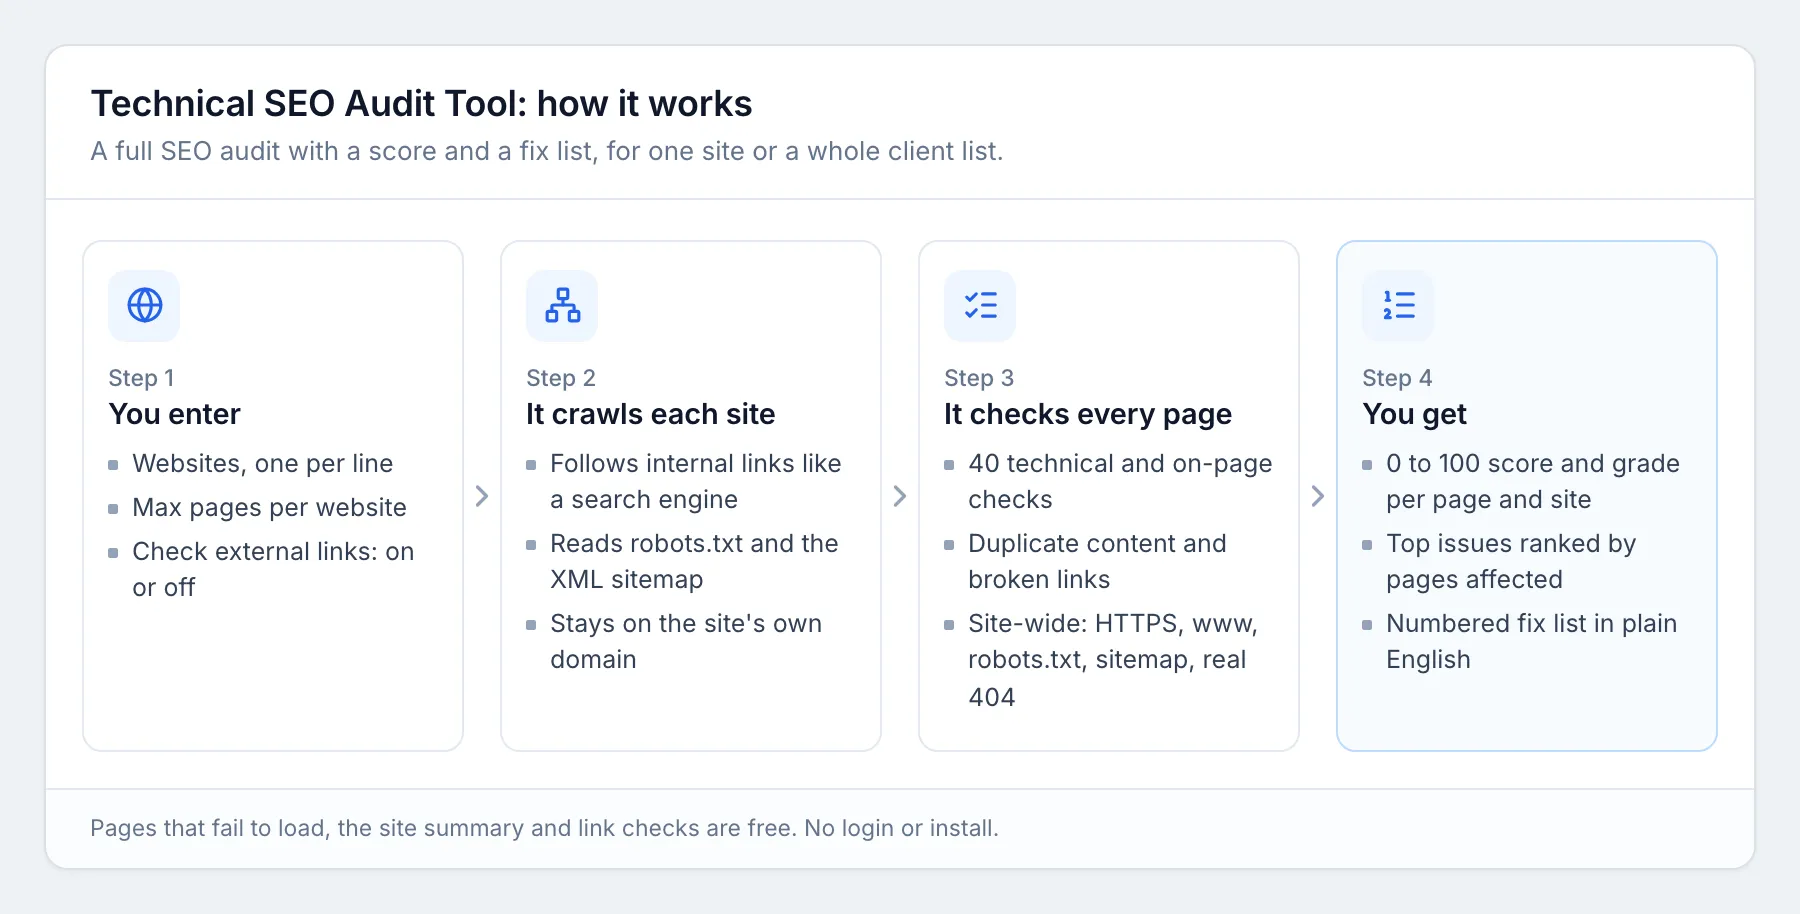Select the 'Step 4' label
1800x914 pixels.
(x=1397, y=378)
